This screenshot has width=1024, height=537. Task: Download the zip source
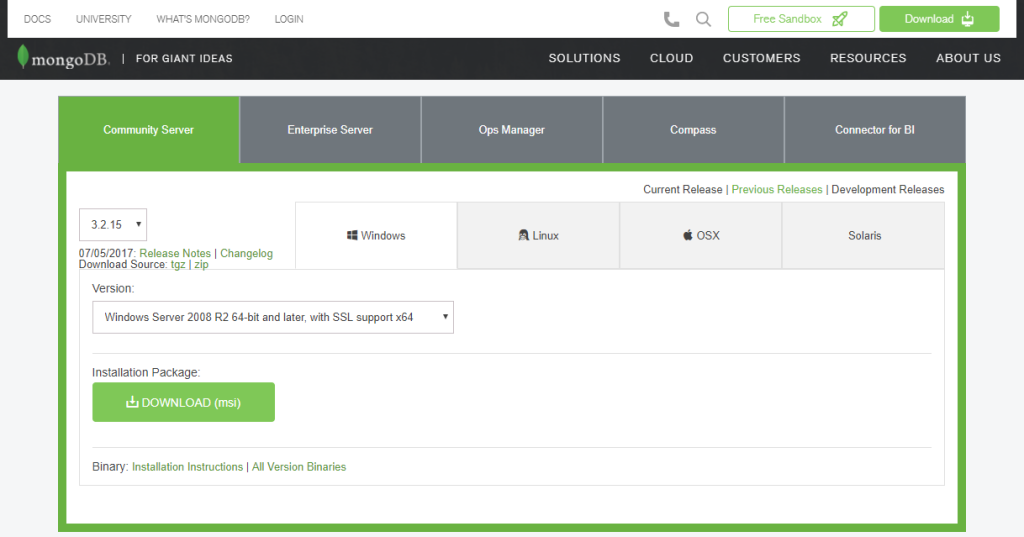pyautogui.click(x=201, y=265)
